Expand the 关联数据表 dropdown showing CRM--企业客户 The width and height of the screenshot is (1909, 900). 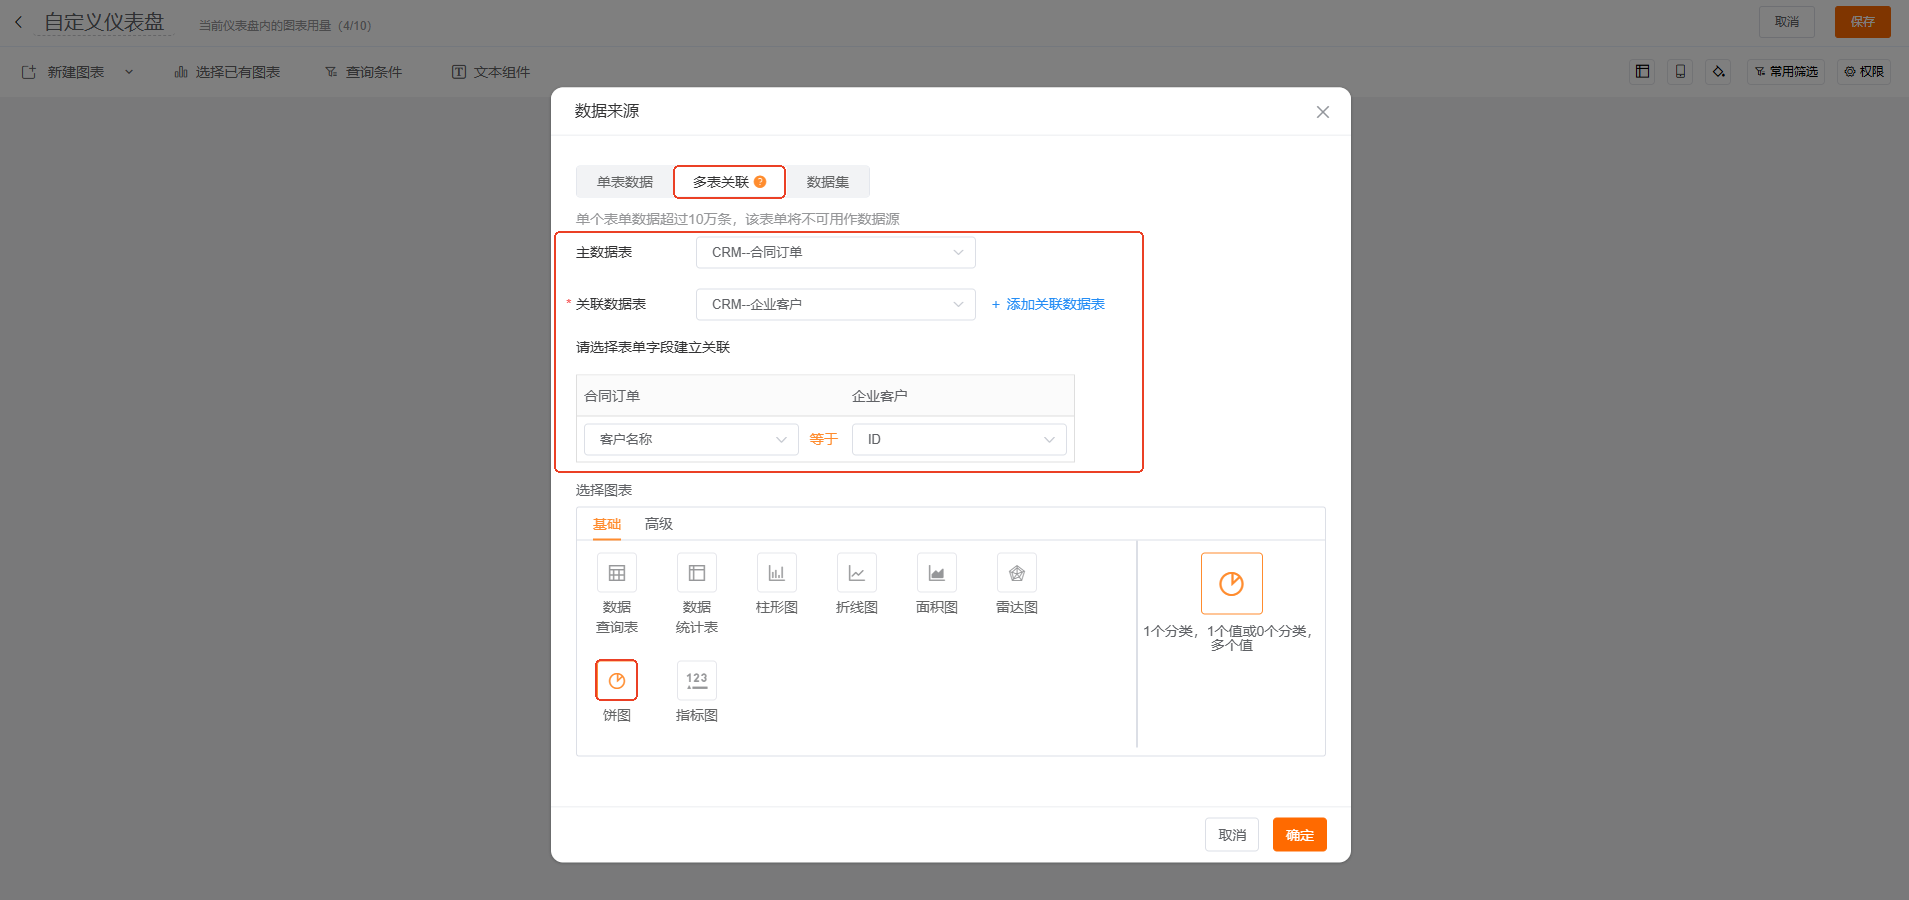tap(835, 304)
